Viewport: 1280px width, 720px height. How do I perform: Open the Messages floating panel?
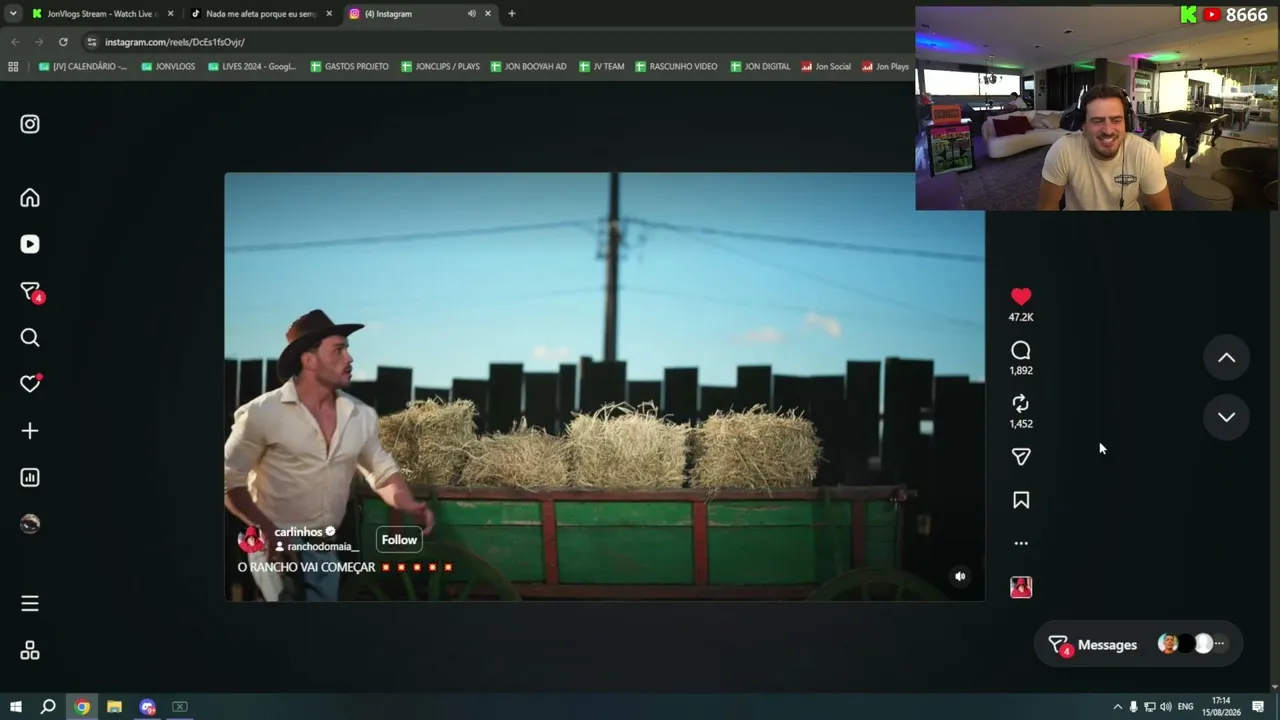pos(1138,645)
